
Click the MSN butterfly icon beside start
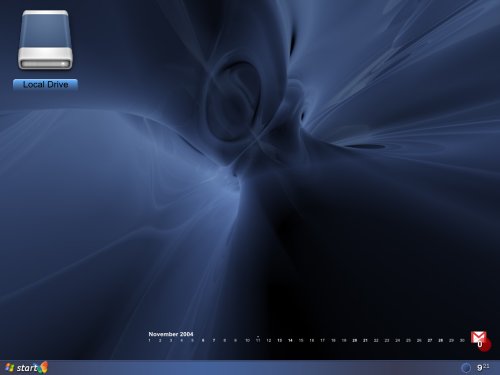coord(43,367)
